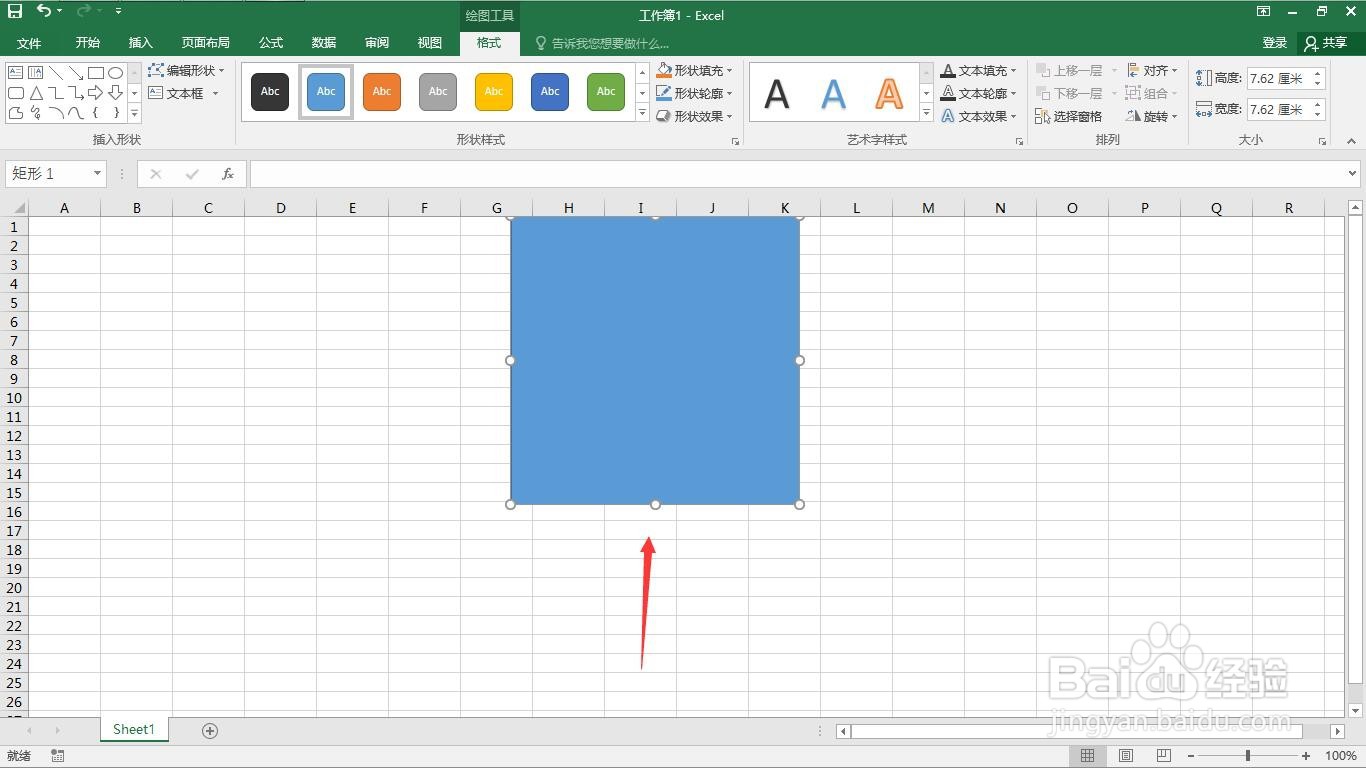Select the triangle shape
Image resolution: width=1366 pixels, height=768 pixels.
point(36,93)
